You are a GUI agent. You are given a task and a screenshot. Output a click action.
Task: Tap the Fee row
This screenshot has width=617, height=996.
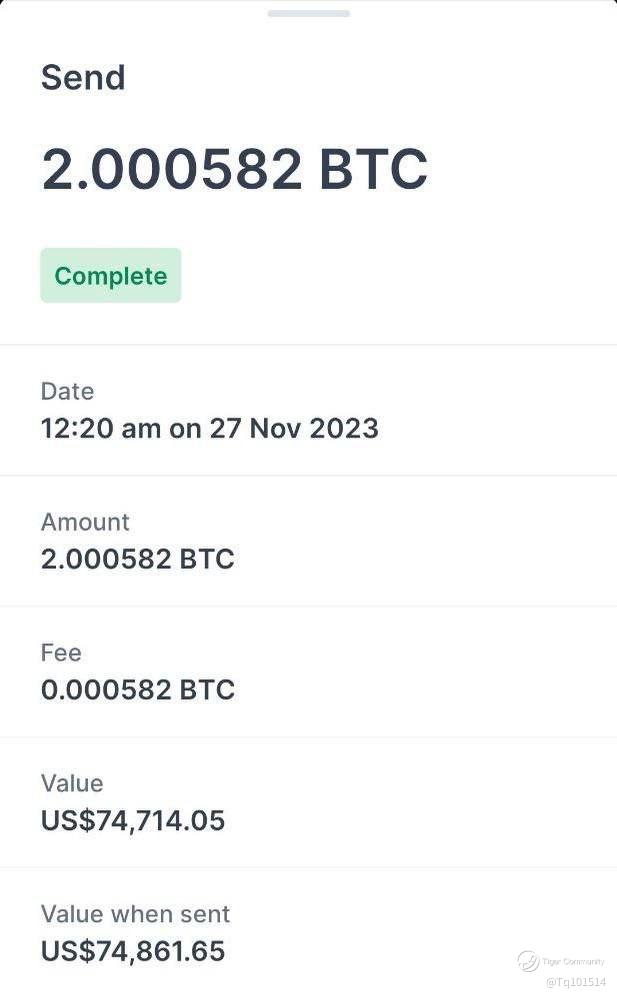coord(308,672)
